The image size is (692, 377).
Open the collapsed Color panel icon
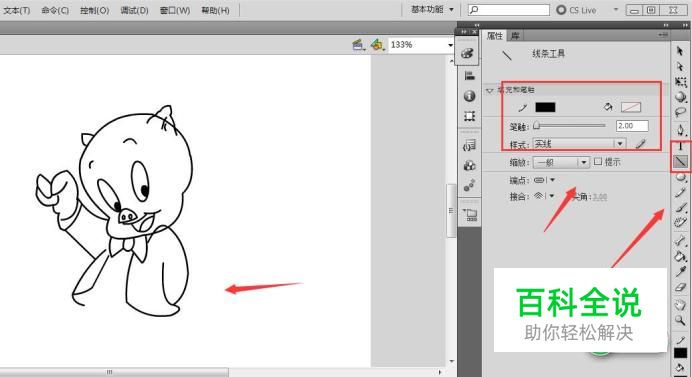(468, 53)
